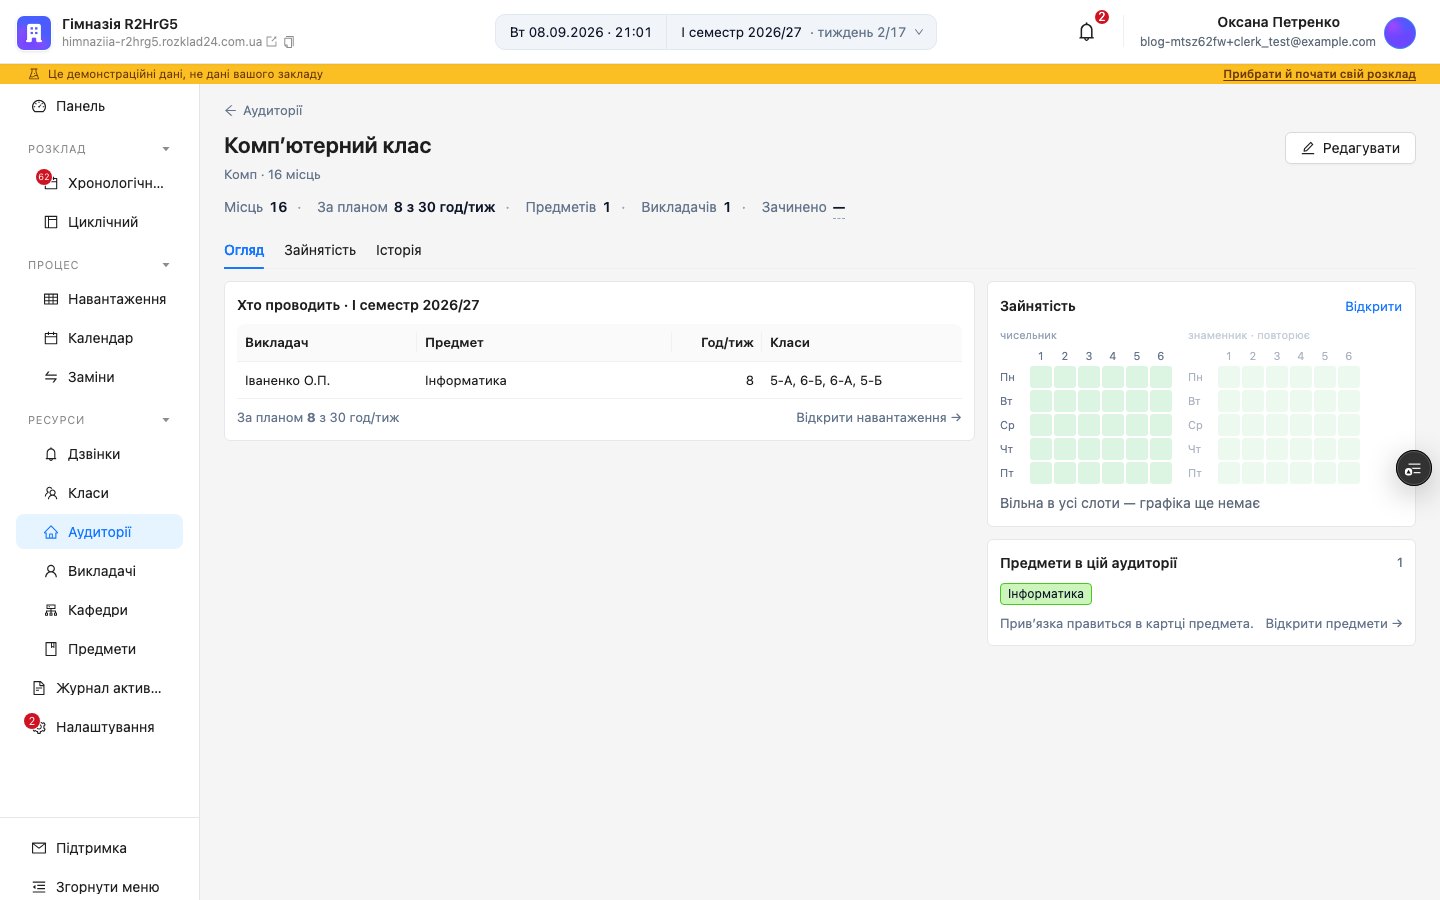Screen dimensions: 1440x900
Task: Click the user avatar circle
Action: (x=1400, y=33)
